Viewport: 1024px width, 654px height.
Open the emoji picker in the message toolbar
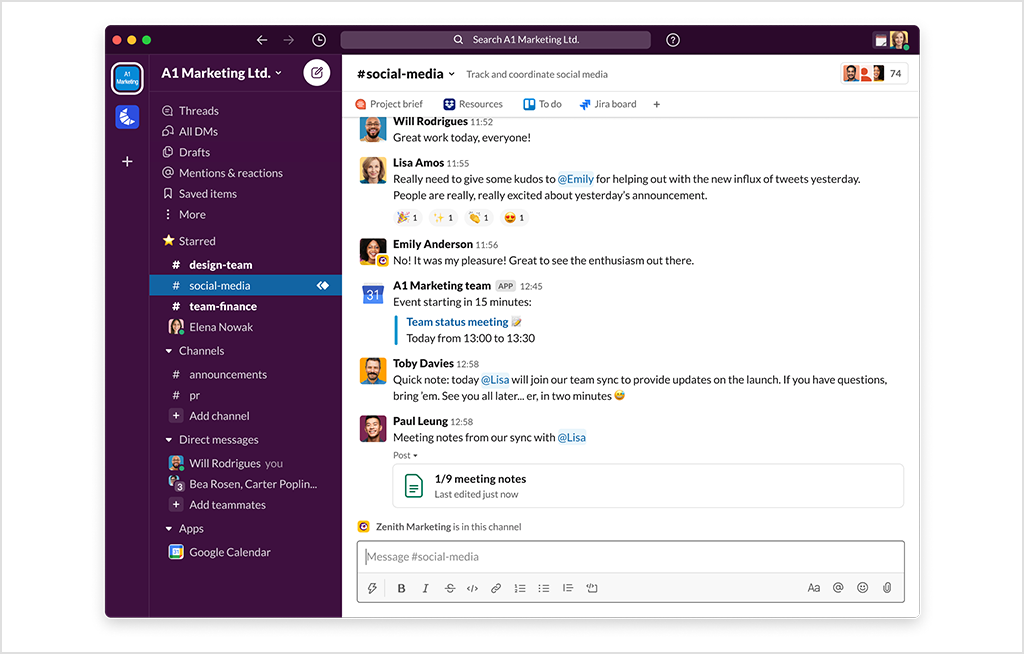pos(862,588)
